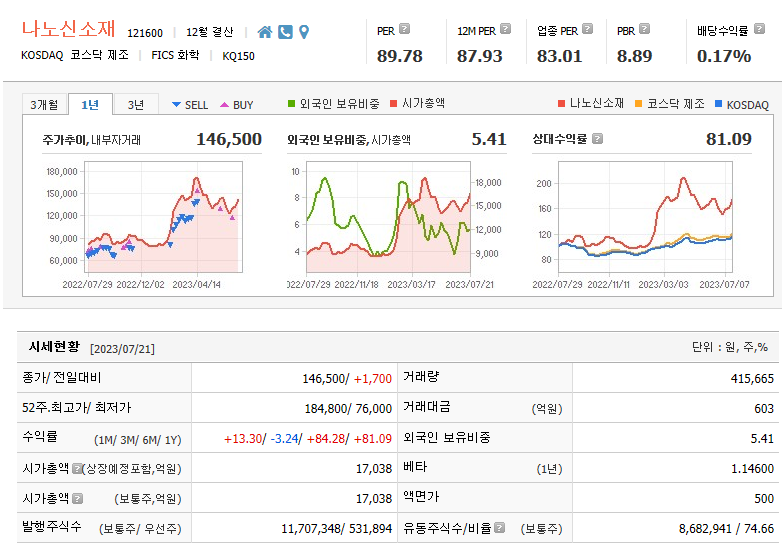Click the green 외국인 보유비중 legend swatch

292,104
